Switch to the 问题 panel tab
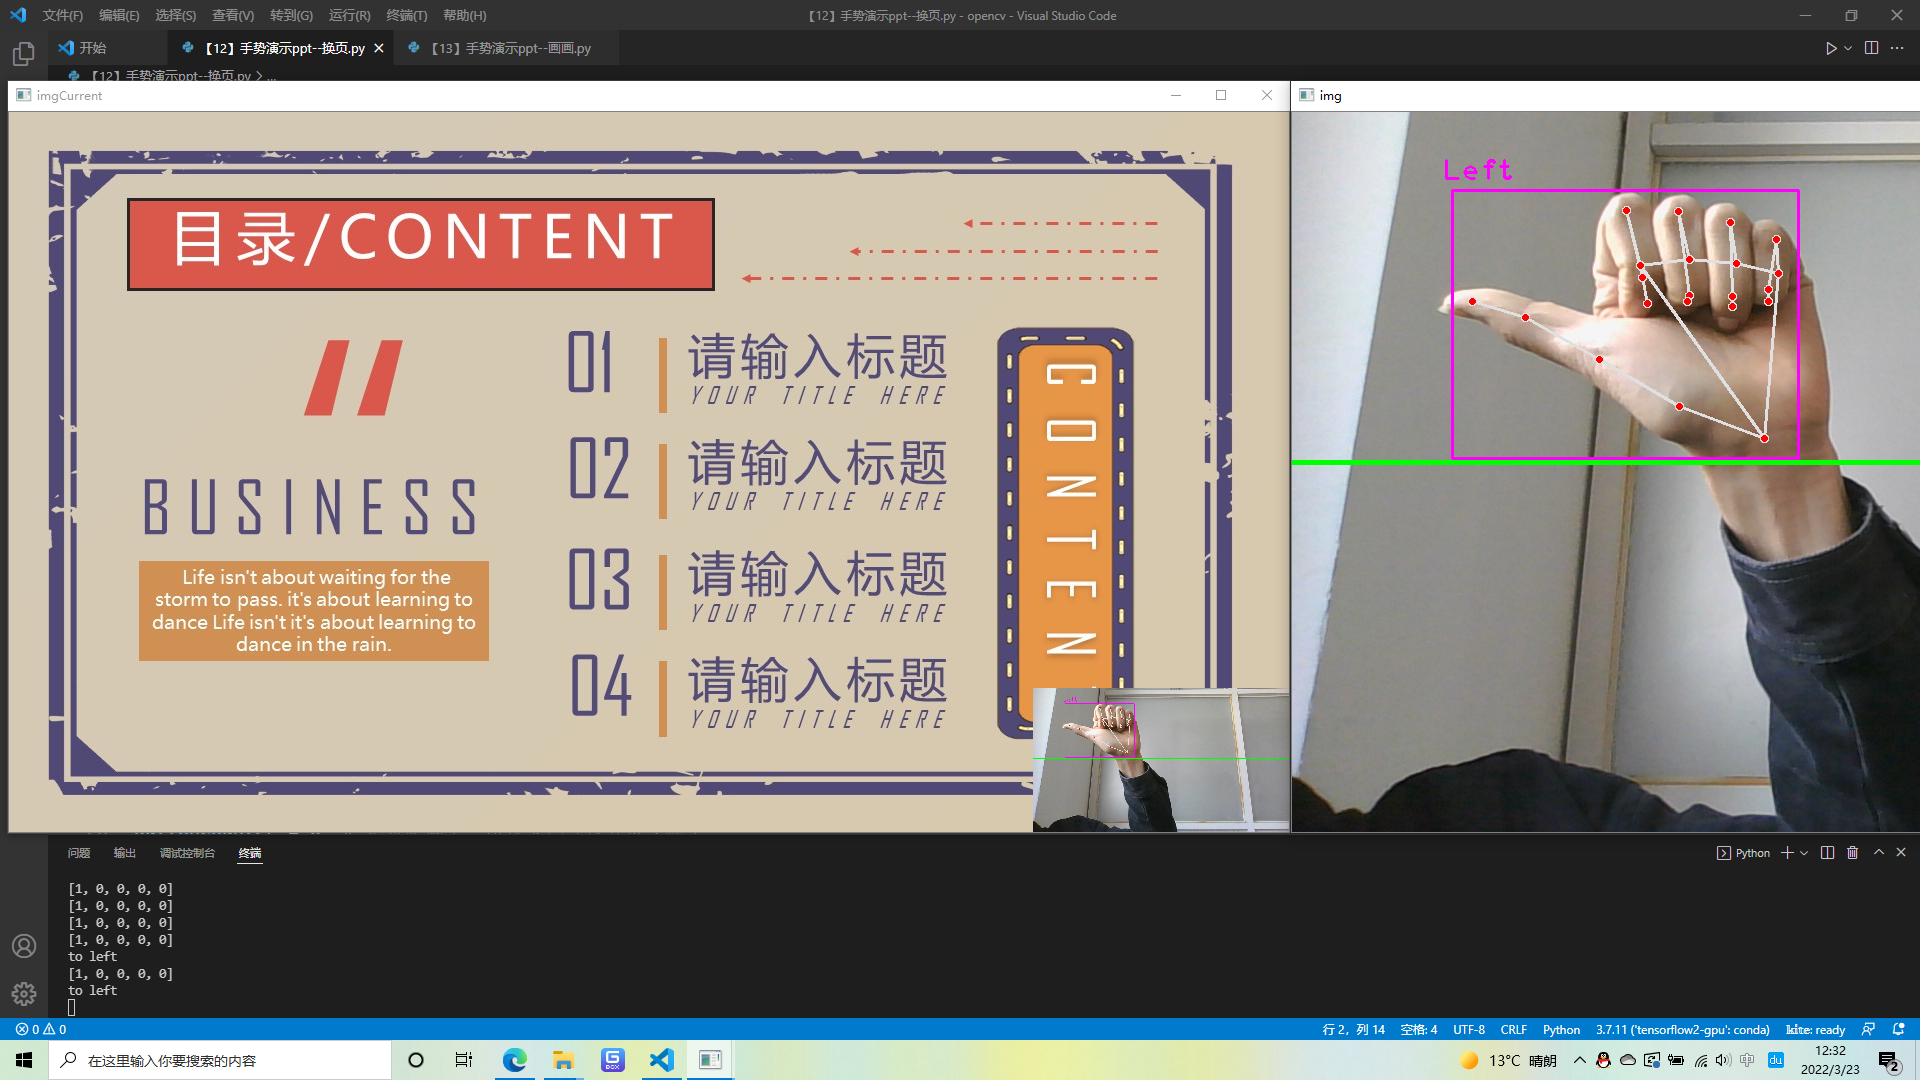Image resolution: width=1920 pixels, height=1080 pixels. (x=79, y=853)
